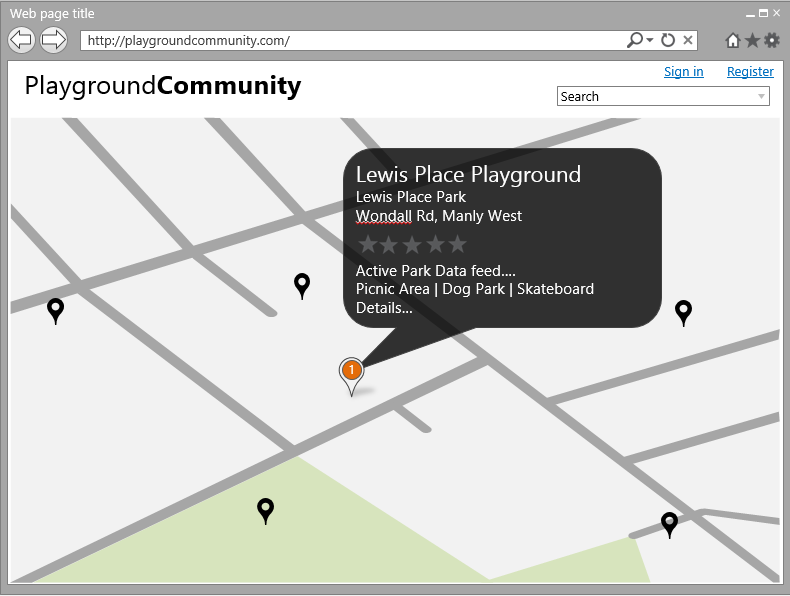Click the magnifier icon in address bar
The image size is (790, 596).
coord(634,41)
